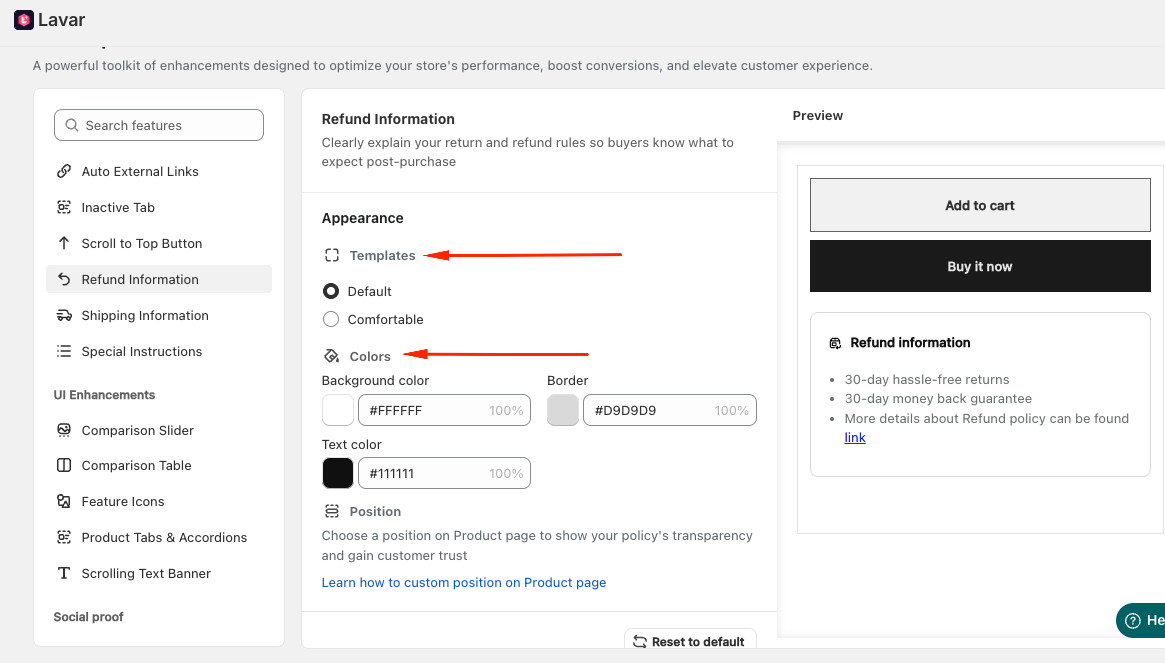1165x663 pixels.
Task: Open the Border color swatch picker
Action: coord(562,410)
